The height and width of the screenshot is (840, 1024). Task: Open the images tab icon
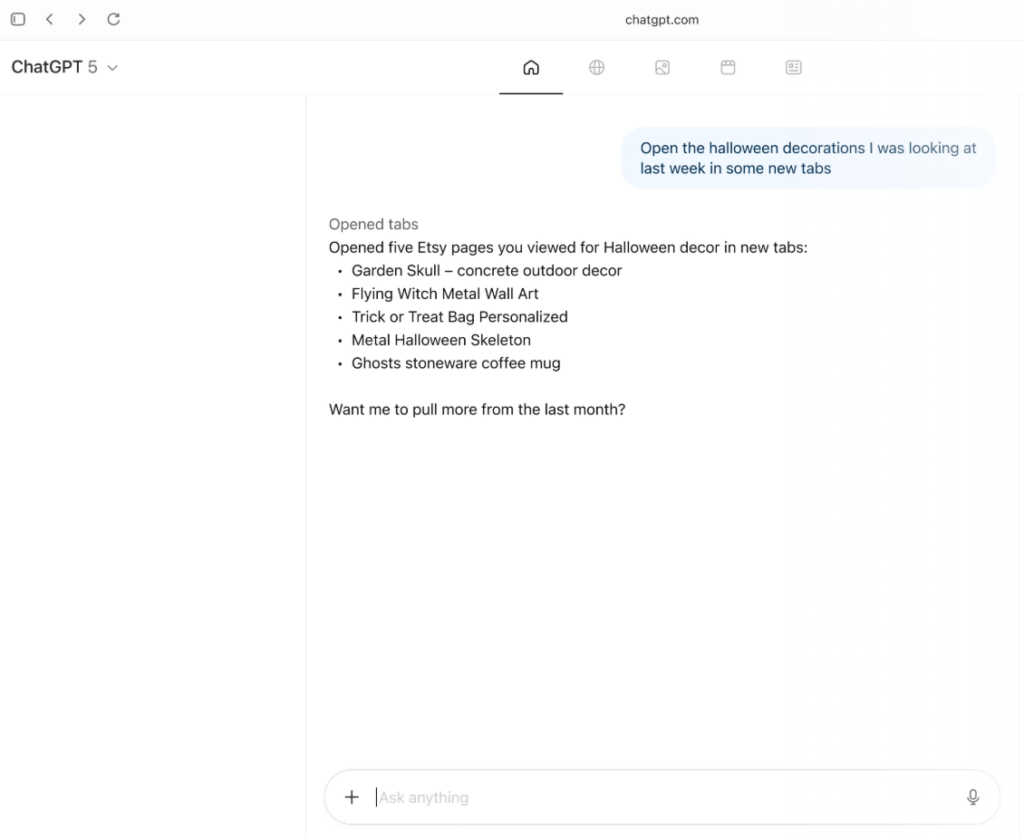[x=662, y=68]
